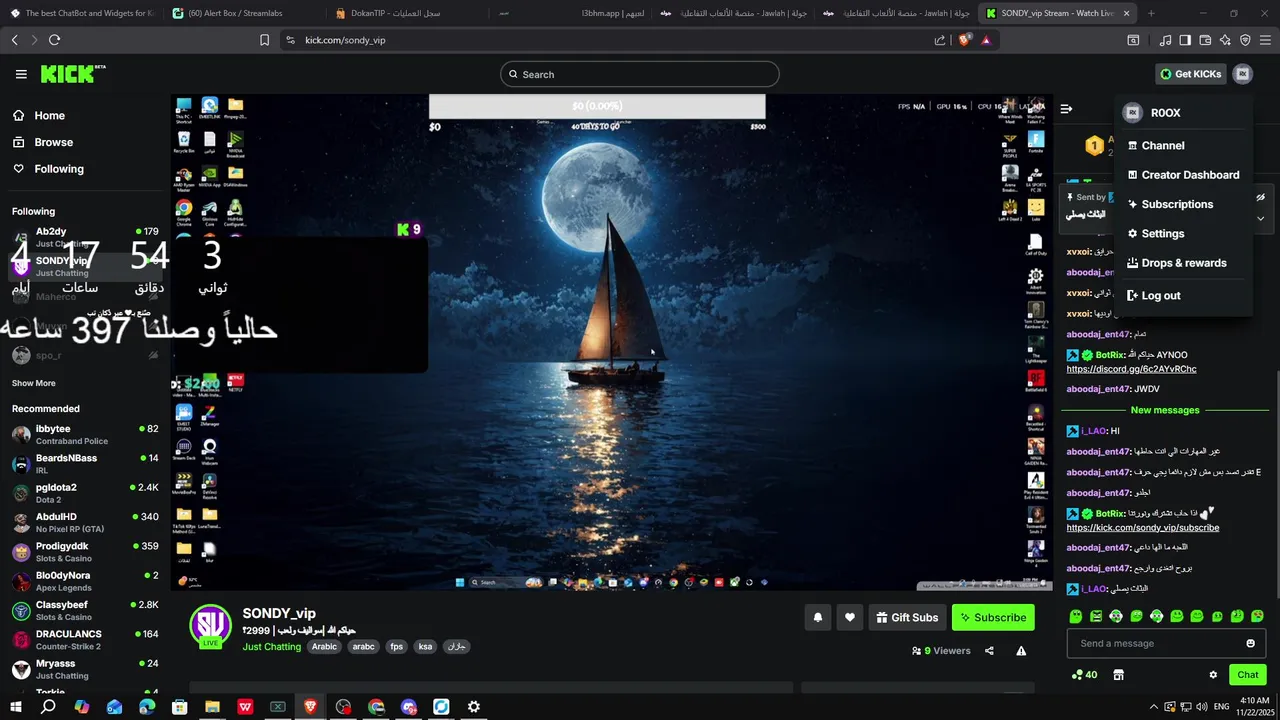The height and width of the screenshot is (720, 1280).
Task: Click the Subscribe button
Action: 993,618
